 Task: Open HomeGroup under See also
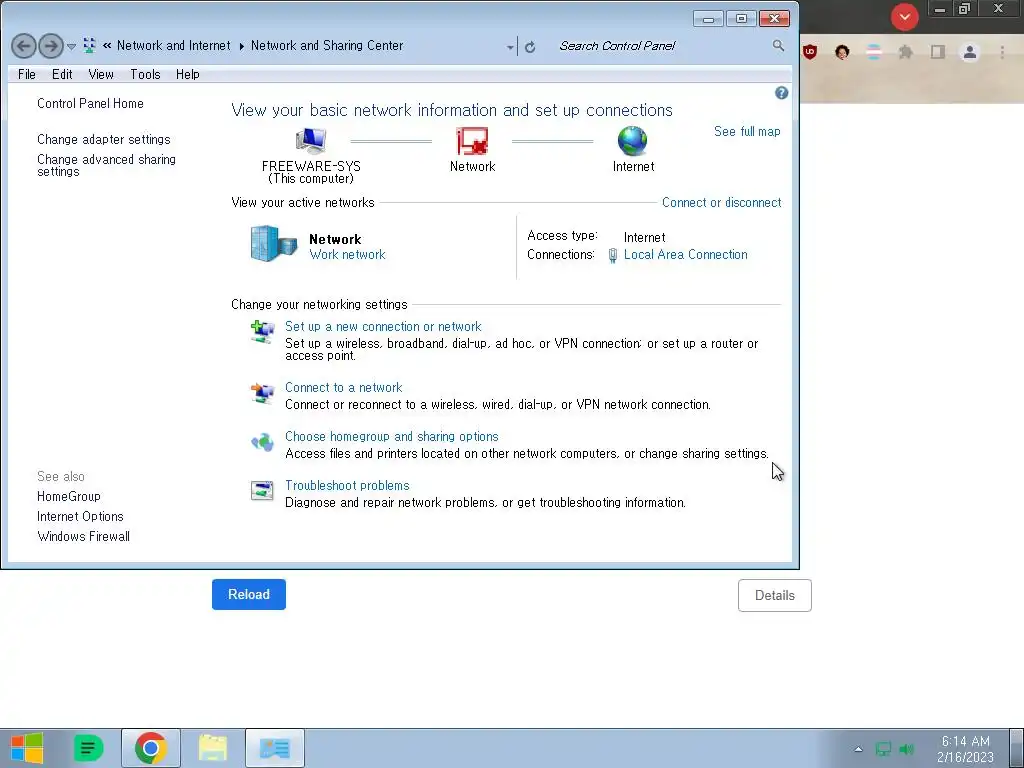click(x=69, y=496)
